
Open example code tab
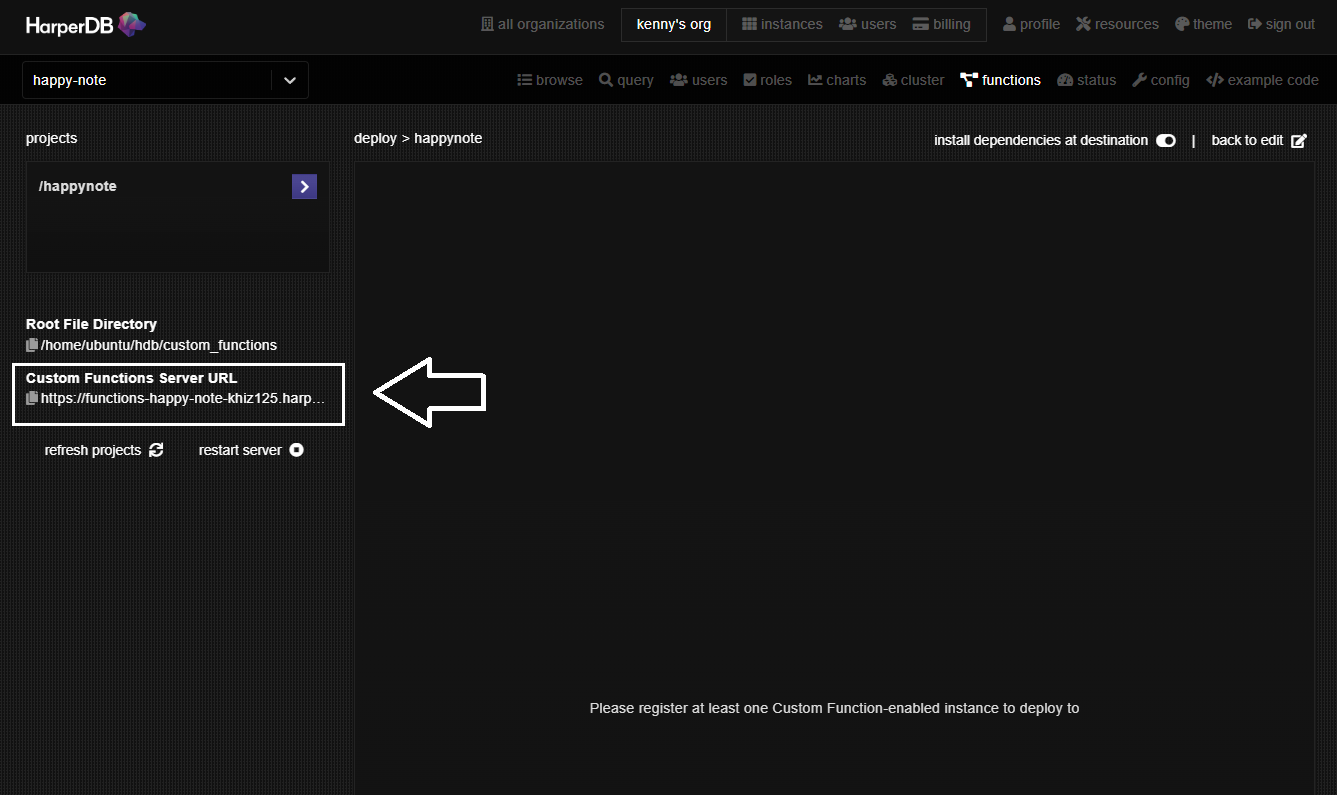point(1263,80)
